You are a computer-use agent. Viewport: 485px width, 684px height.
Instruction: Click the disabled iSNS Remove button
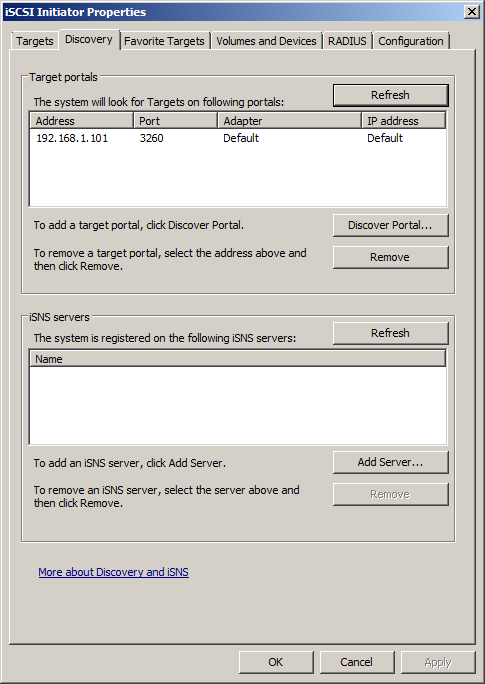click(390, 494)
